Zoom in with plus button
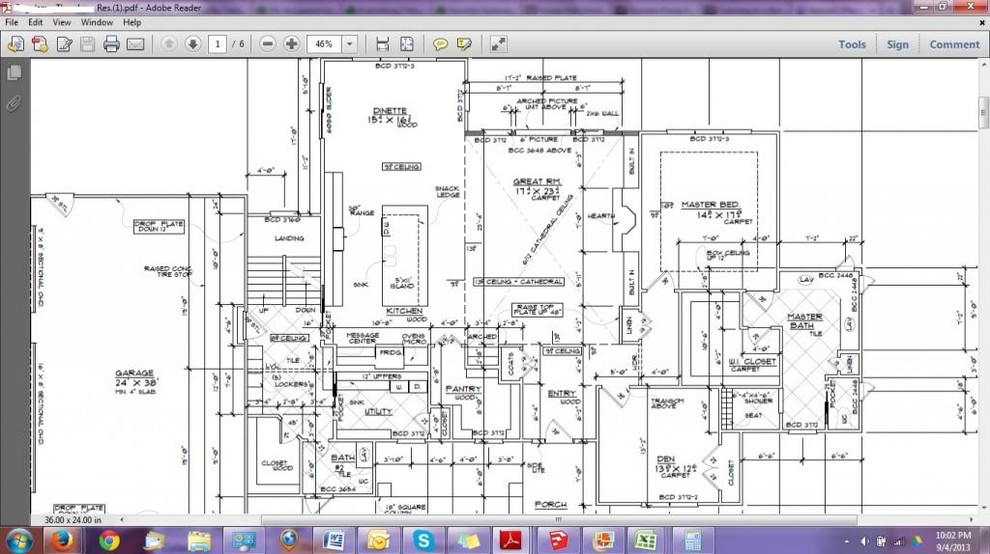The image size is (990, 554). pyautogui.click(x=291, y=44)
